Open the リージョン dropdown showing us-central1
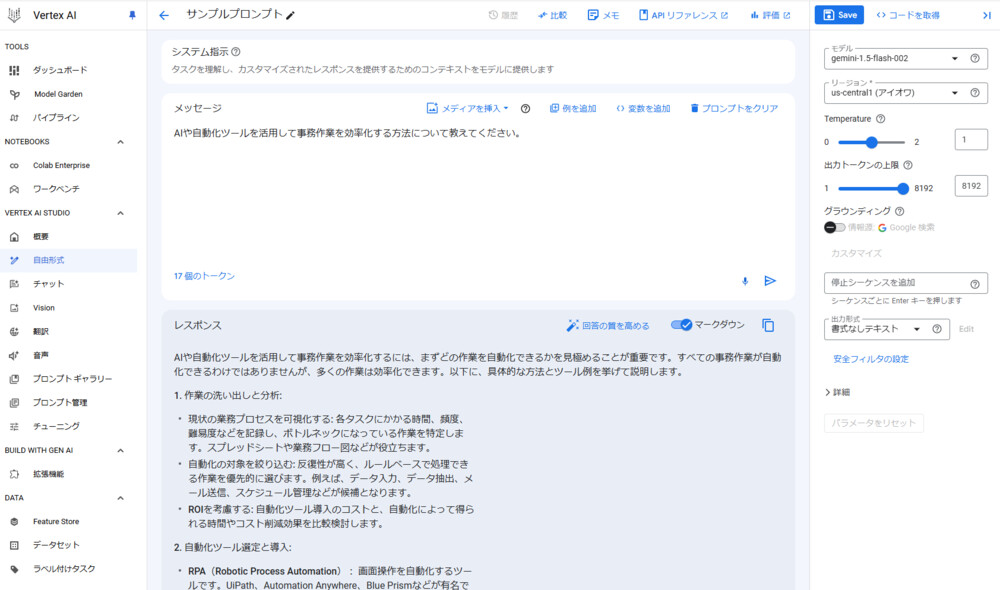 [x=894, y=92]
